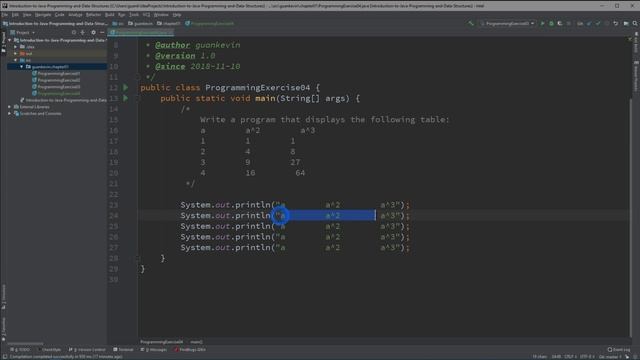Open Project view selector dropdown
This screenshot has width=640, height=360.
[23, 33]
